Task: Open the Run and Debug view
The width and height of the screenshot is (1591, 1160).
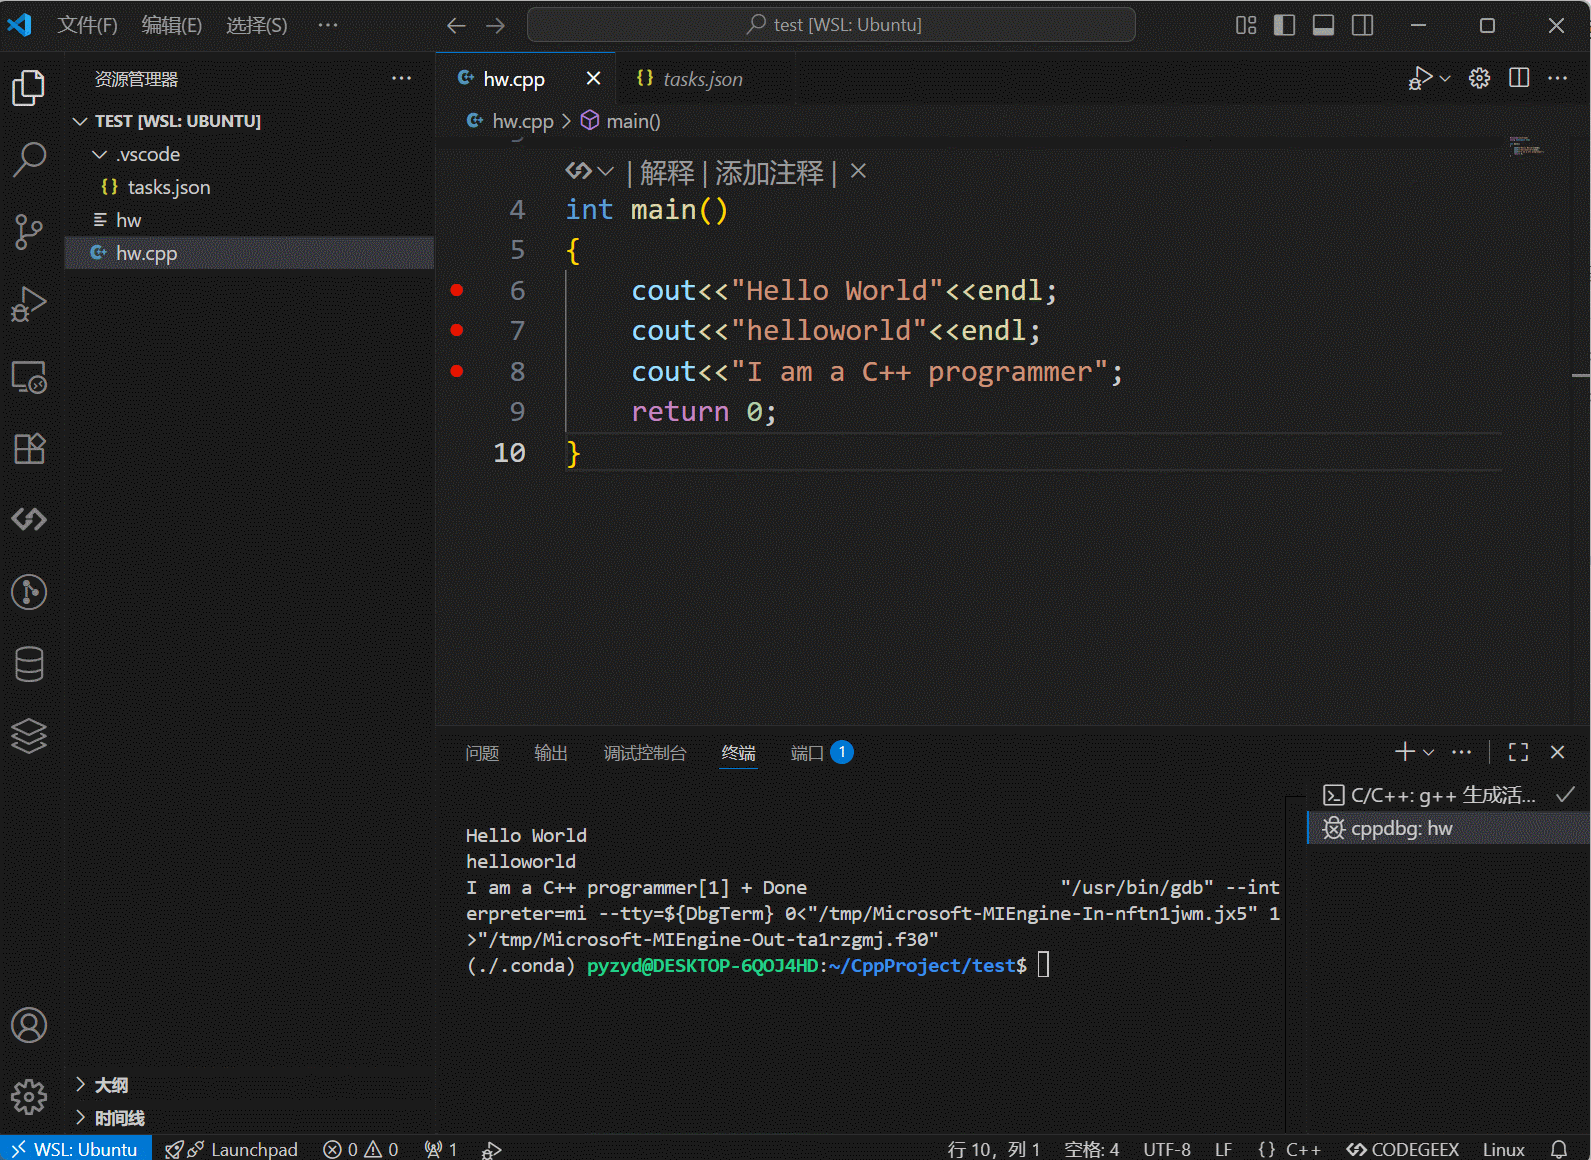Action: 29,304
